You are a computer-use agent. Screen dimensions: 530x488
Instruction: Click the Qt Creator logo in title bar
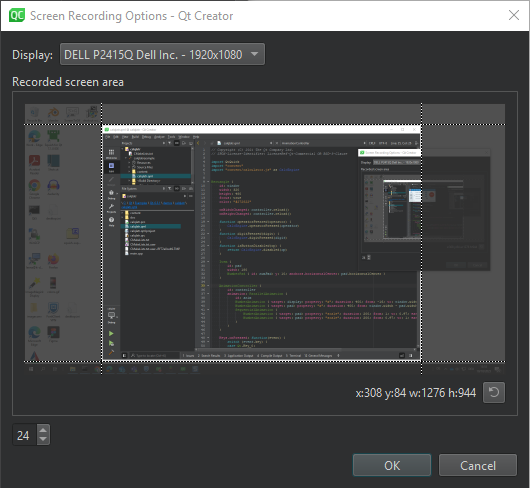pyautogui.click(x=17, y=16)
